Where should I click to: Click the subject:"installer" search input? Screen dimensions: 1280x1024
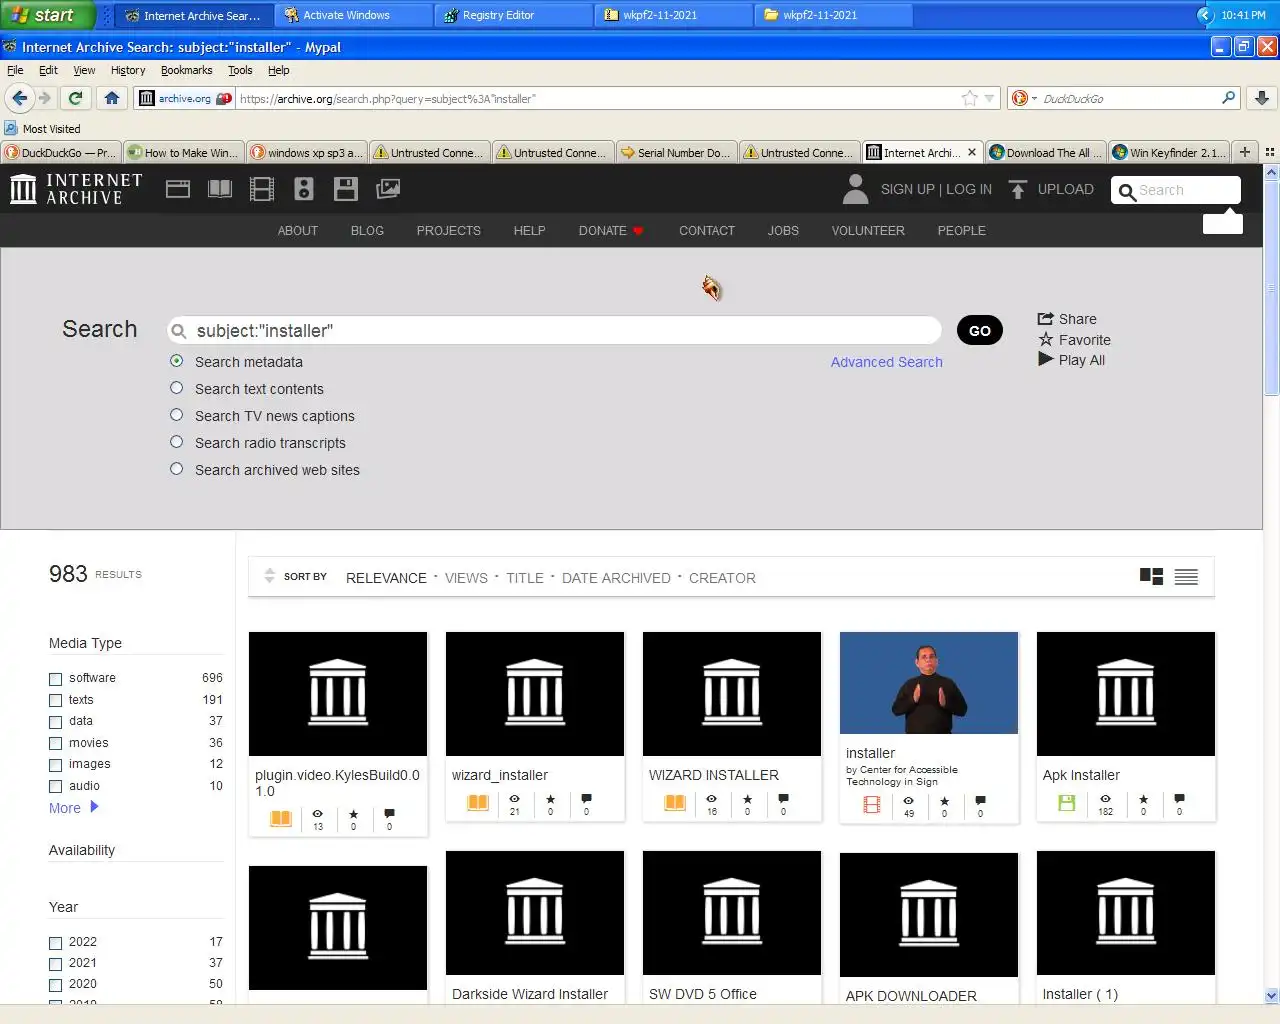pos(555,330)
